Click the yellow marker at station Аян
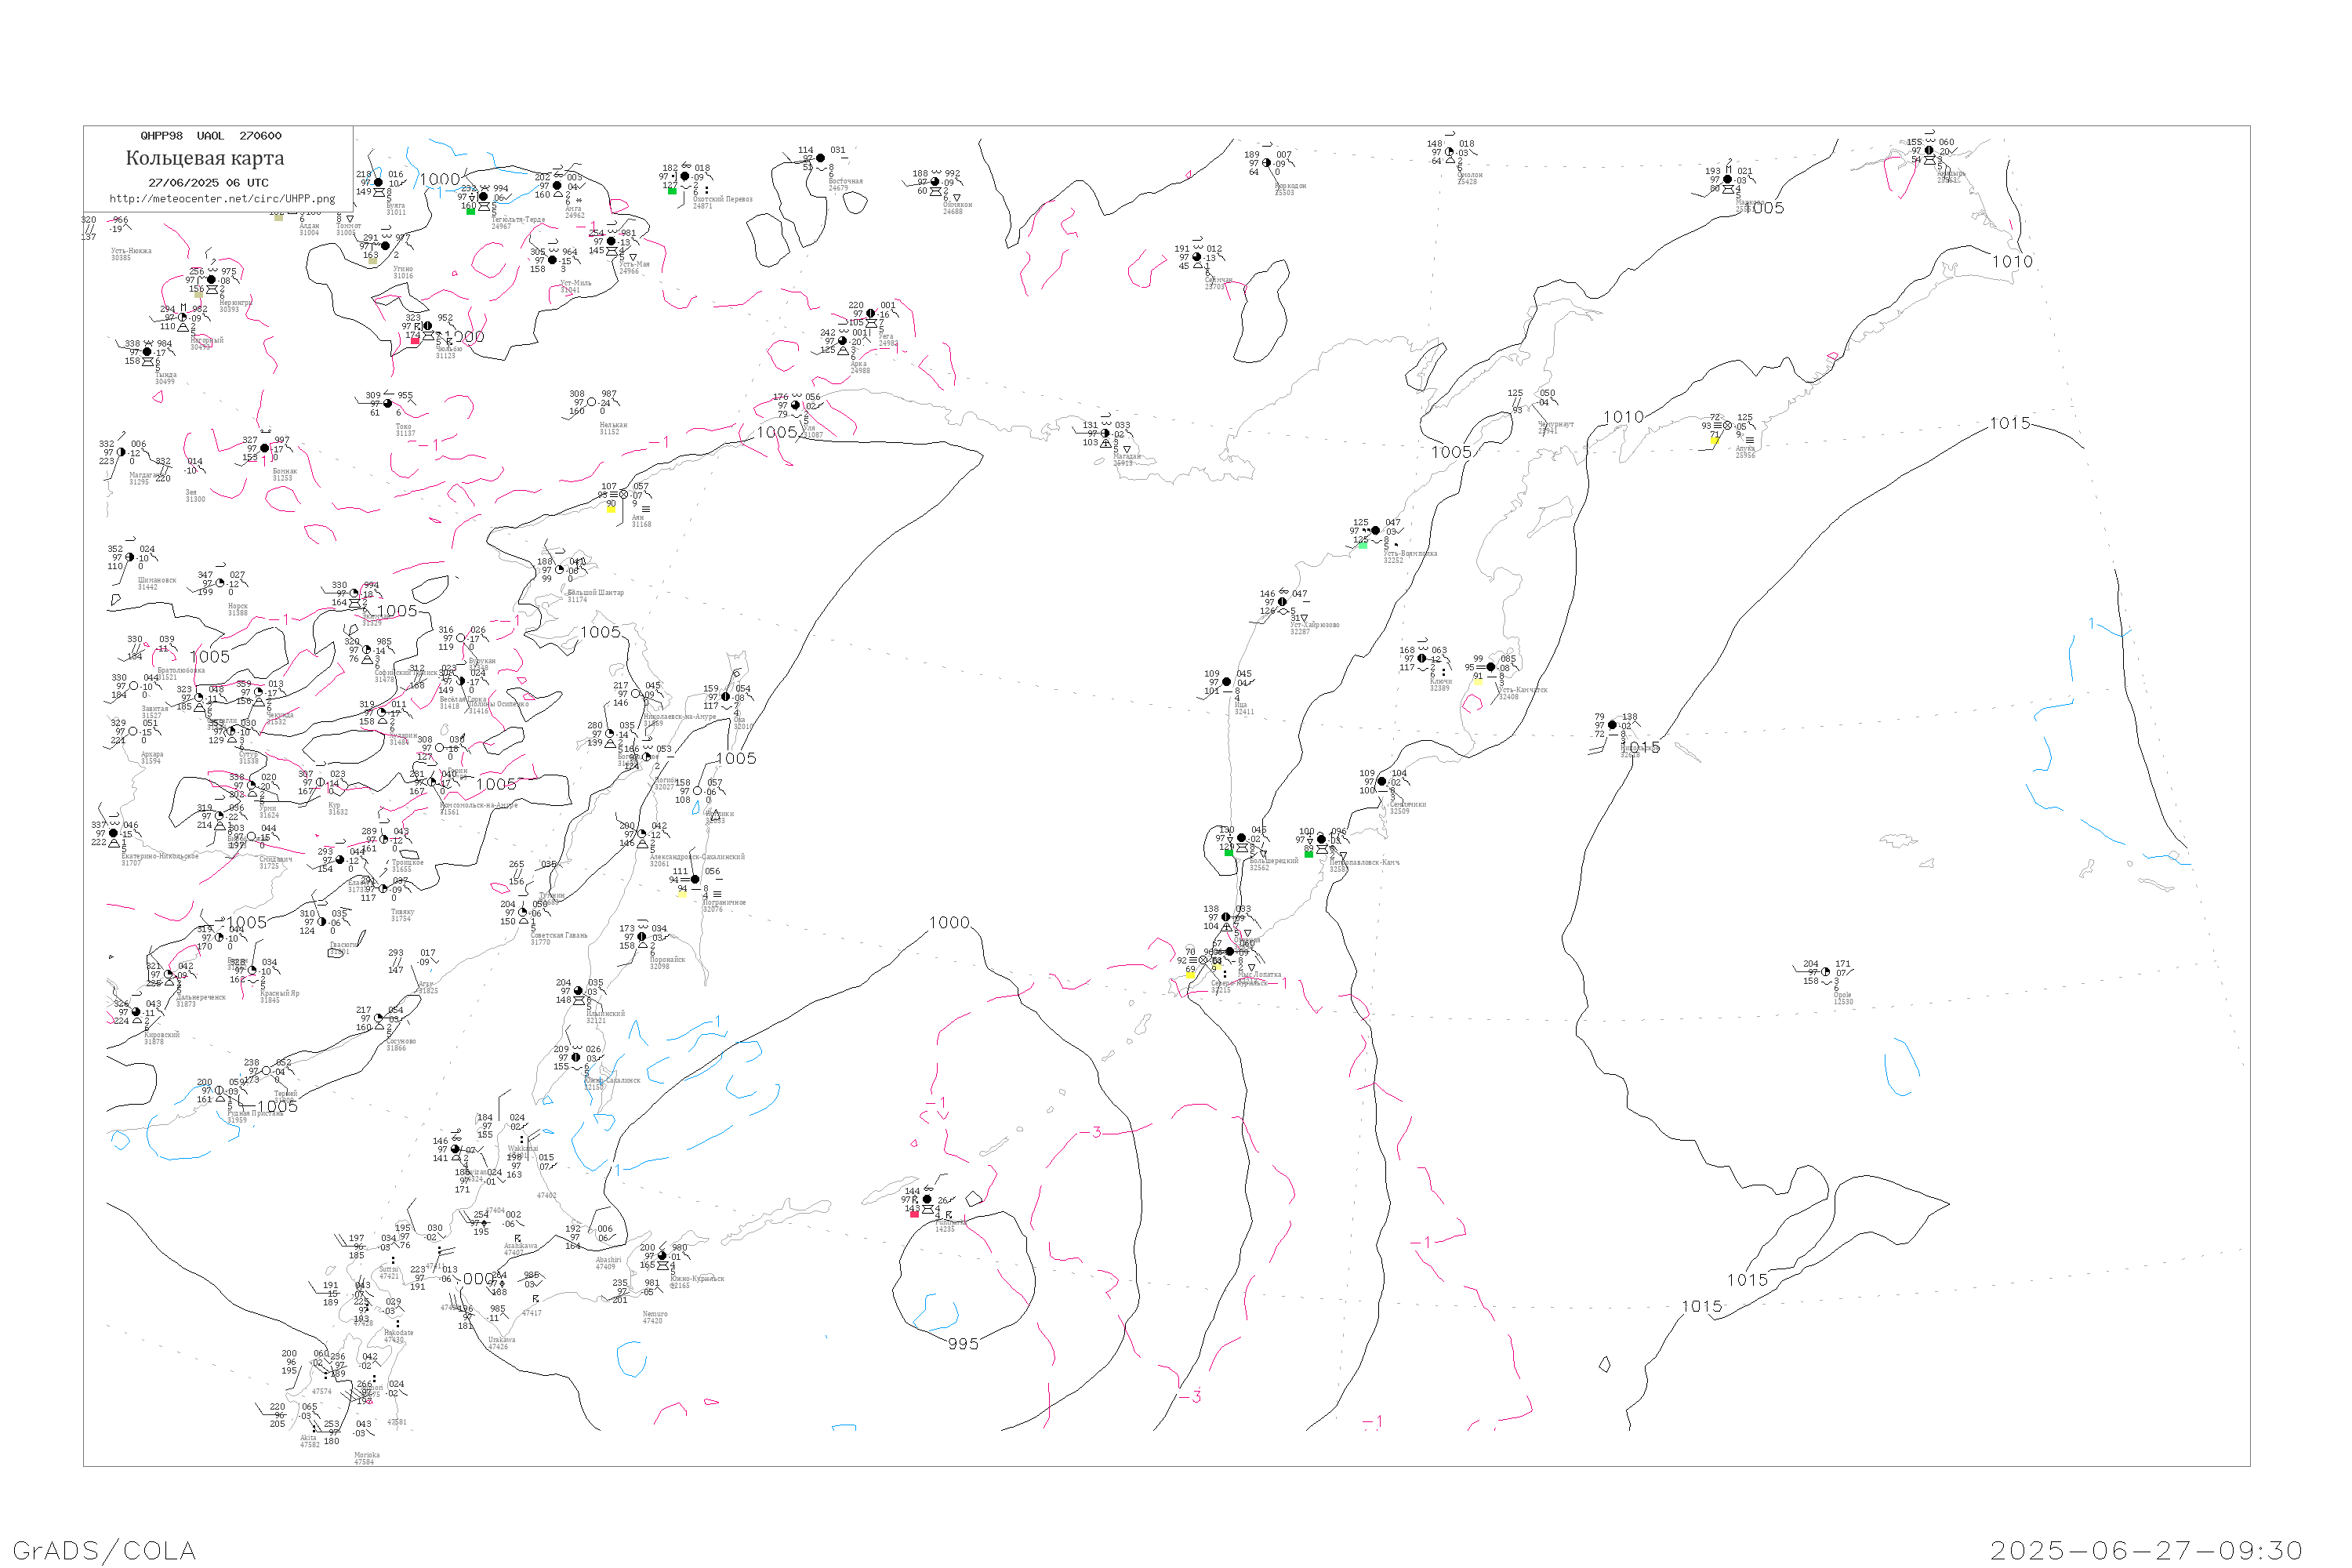Image resolution: width=2352 pixels, height=1568 pixels. pyautogui.click(x=611, y=509)
